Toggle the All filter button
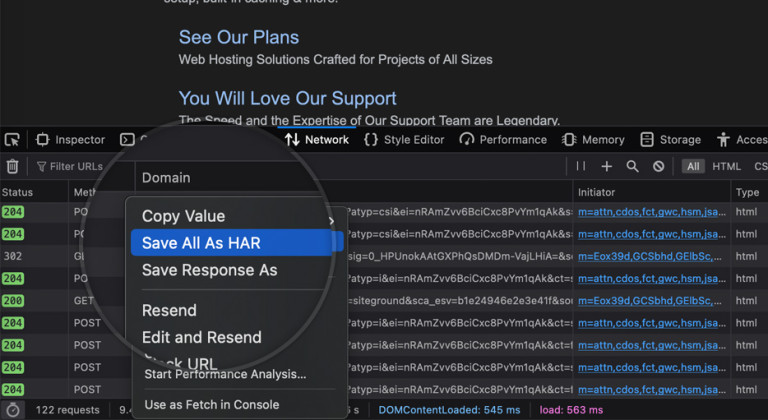768x420 pixels. point(693,167)
